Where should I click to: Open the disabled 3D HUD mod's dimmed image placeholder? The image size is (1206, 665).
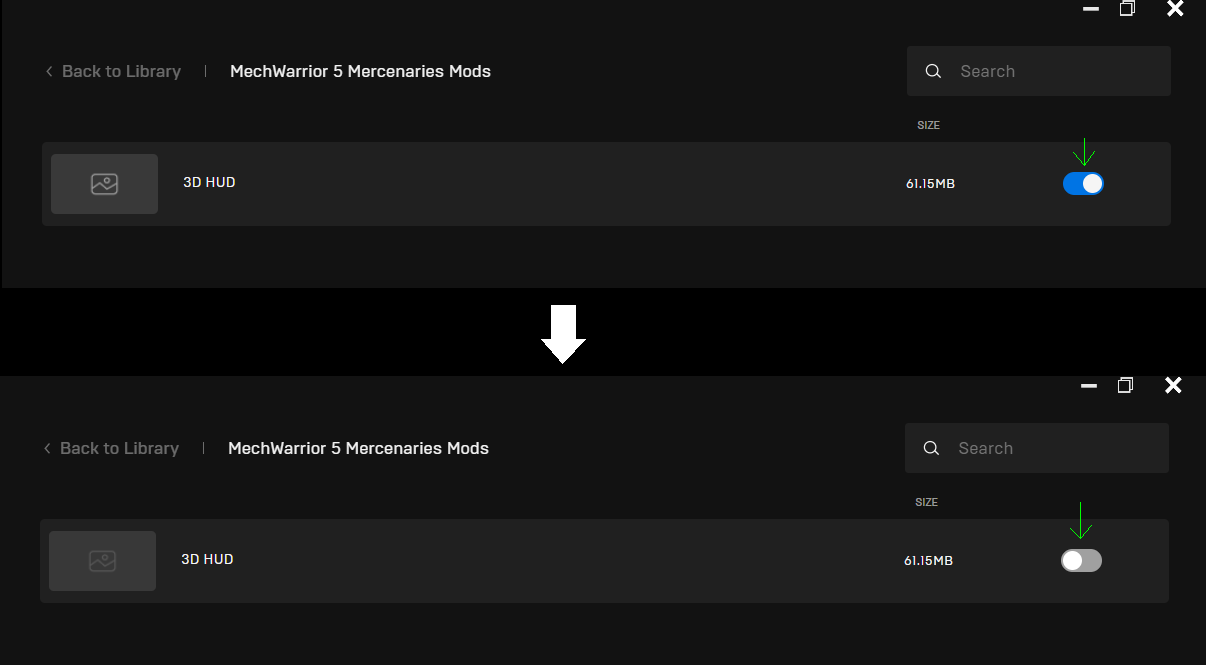pos(102,561)
